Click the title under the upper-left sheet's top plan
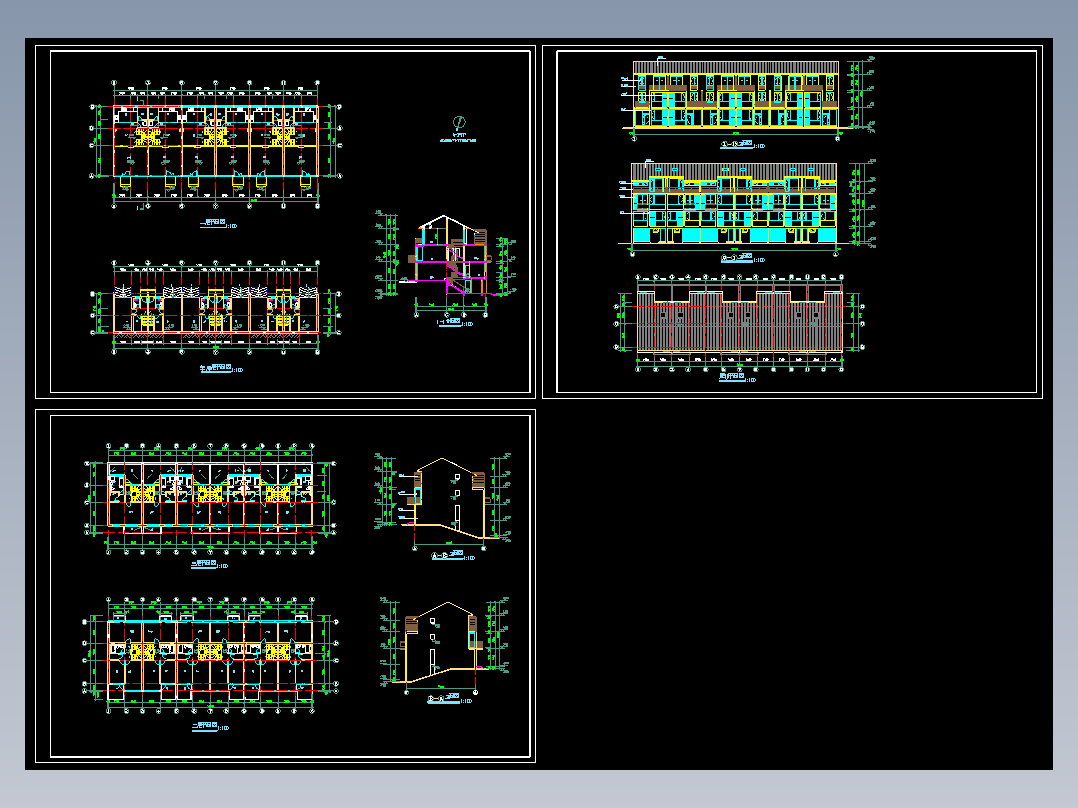 [x=218, y=224]
